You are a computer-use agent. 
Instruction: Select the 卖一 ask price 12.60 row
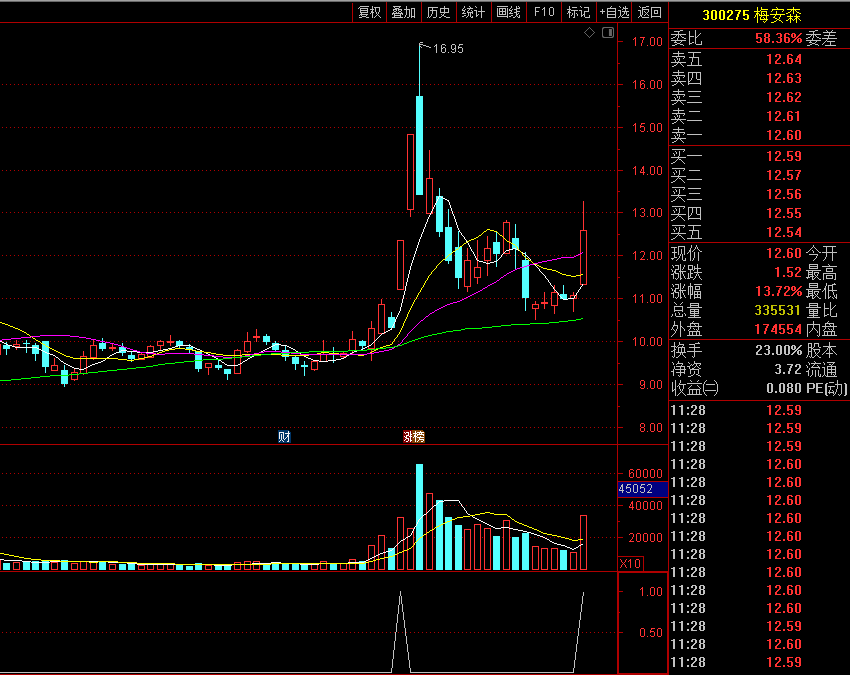(x=758, y=135)
